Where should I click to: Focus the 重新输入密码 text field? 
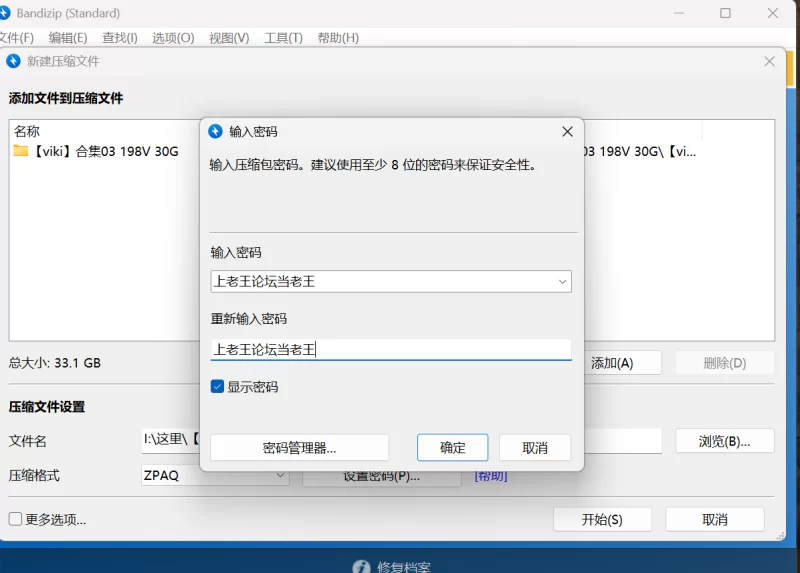click(390, 350)
